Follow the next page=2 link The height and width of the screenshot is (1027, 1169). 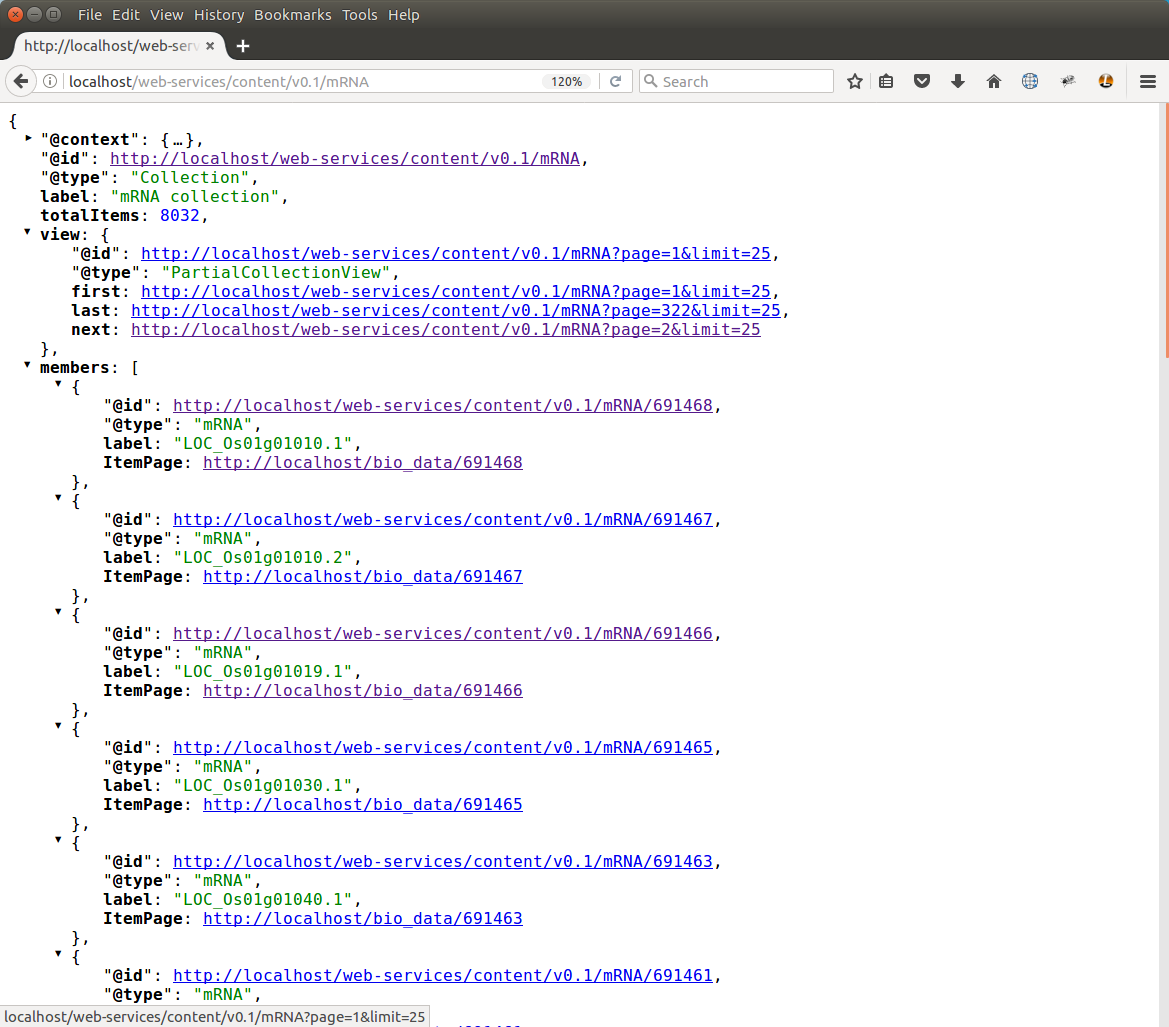[x=445, y=330]
